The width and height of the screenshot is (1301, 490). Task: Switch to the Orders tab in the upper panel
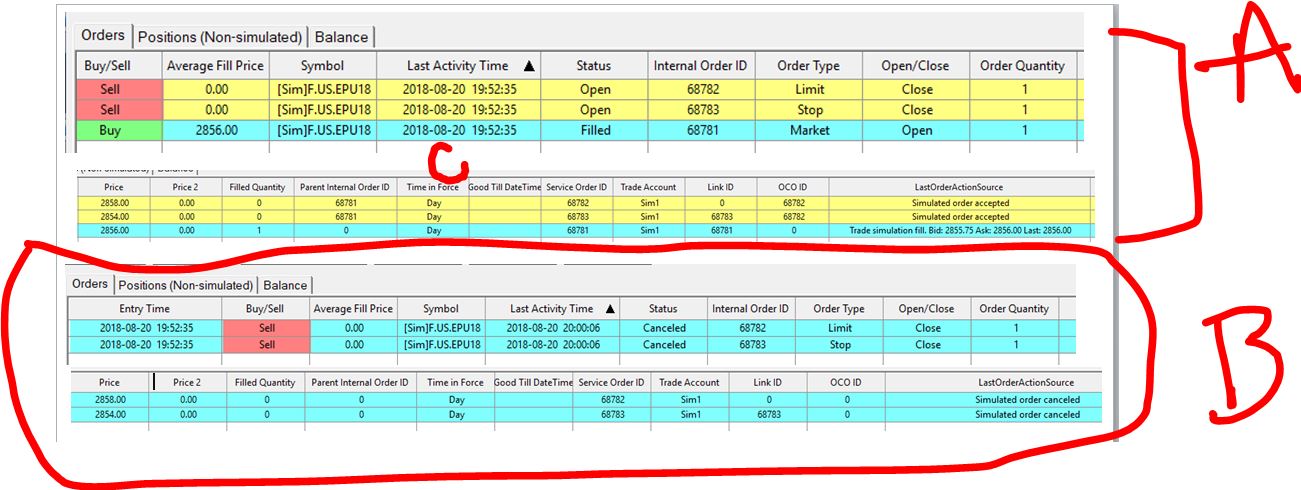pyautogui.click(x=103, y=35)
